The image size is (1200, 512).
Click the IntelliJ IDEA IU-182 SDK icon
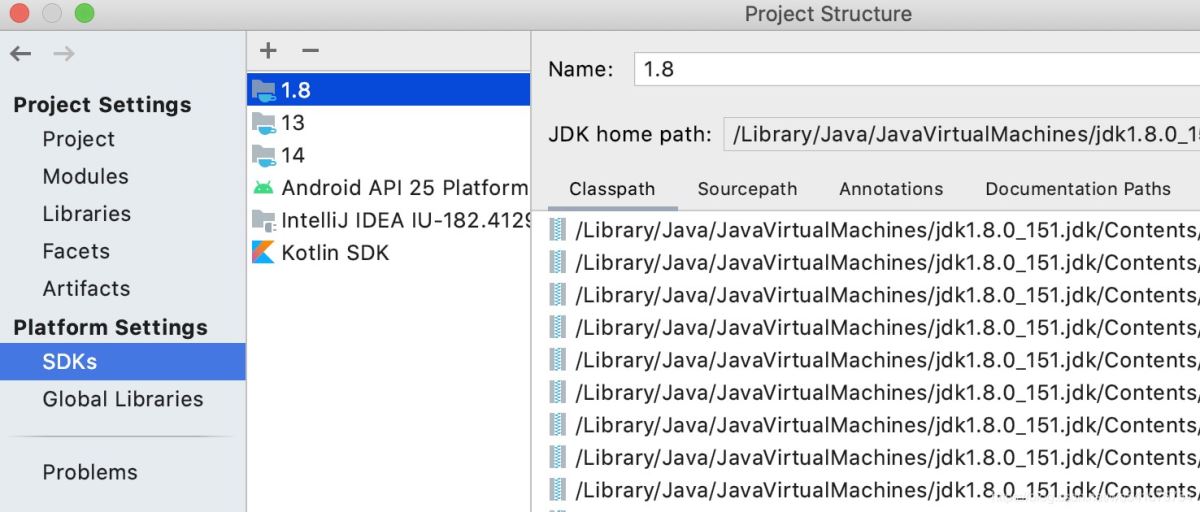(264, 220)
